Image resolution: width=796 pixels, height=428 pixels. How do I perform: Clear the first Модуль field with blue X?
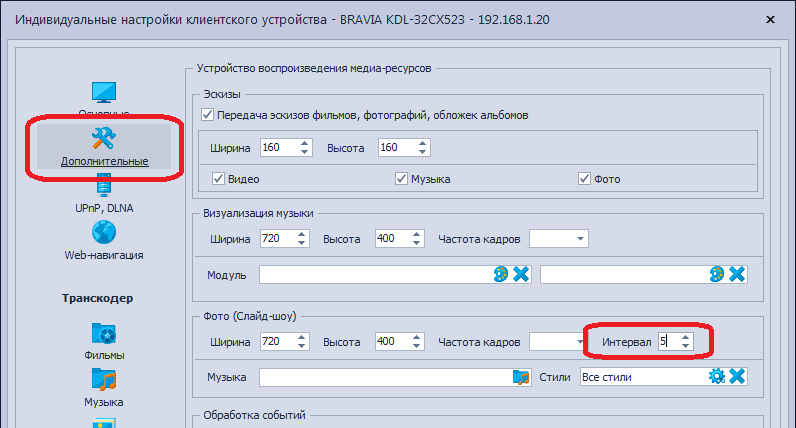click(x=521, y=274)
